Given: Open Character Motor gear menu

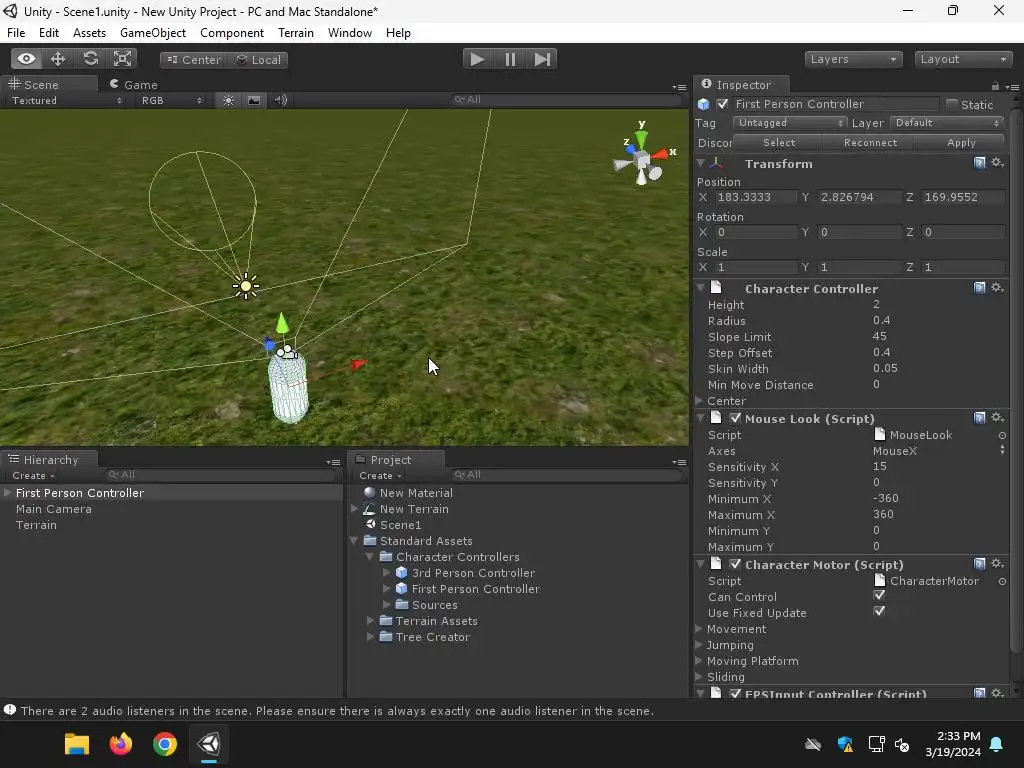Looking at the screenshot, I should pyautogui.click(x=997, y=564).
